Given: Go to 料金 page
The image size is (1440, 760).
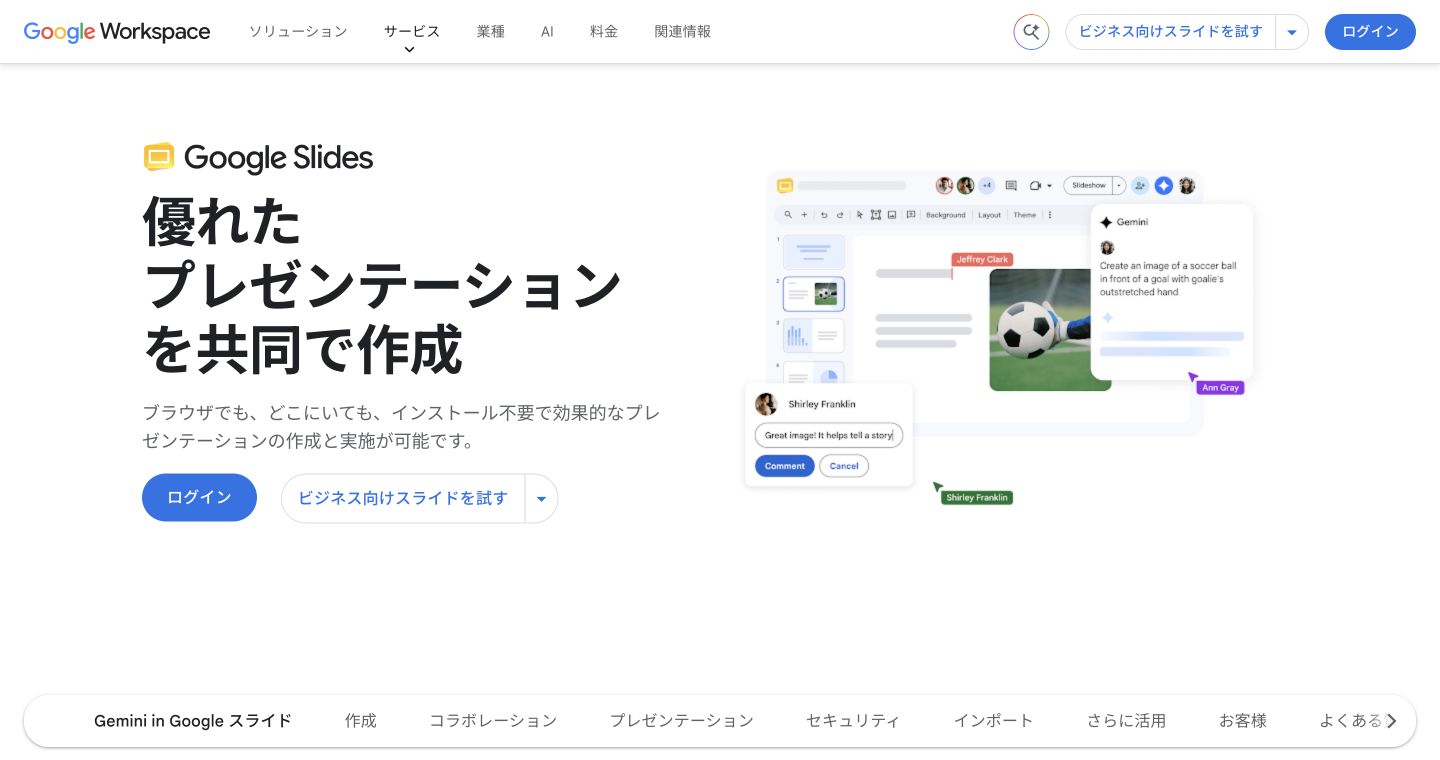Looking at the screenshot, I should tap(604, 32).
